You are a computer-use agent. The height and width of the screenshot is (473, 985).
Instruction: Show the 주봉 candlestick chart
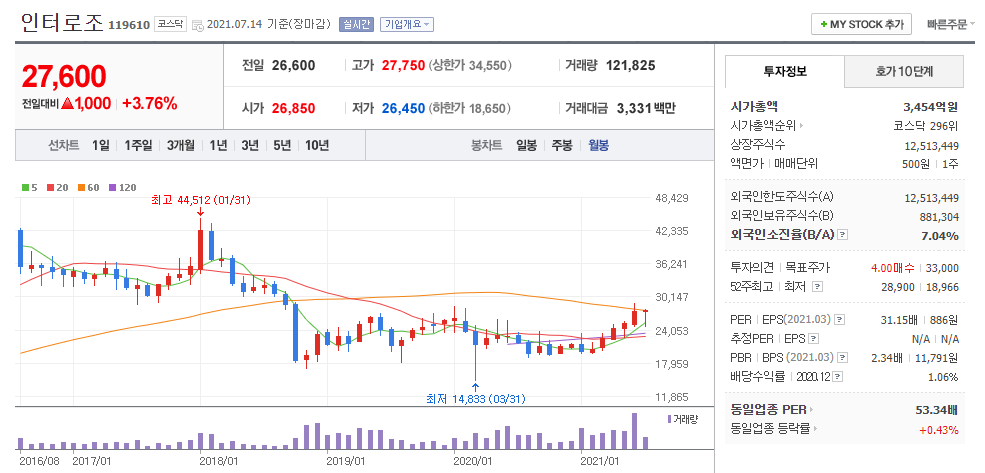coord(562,146)
